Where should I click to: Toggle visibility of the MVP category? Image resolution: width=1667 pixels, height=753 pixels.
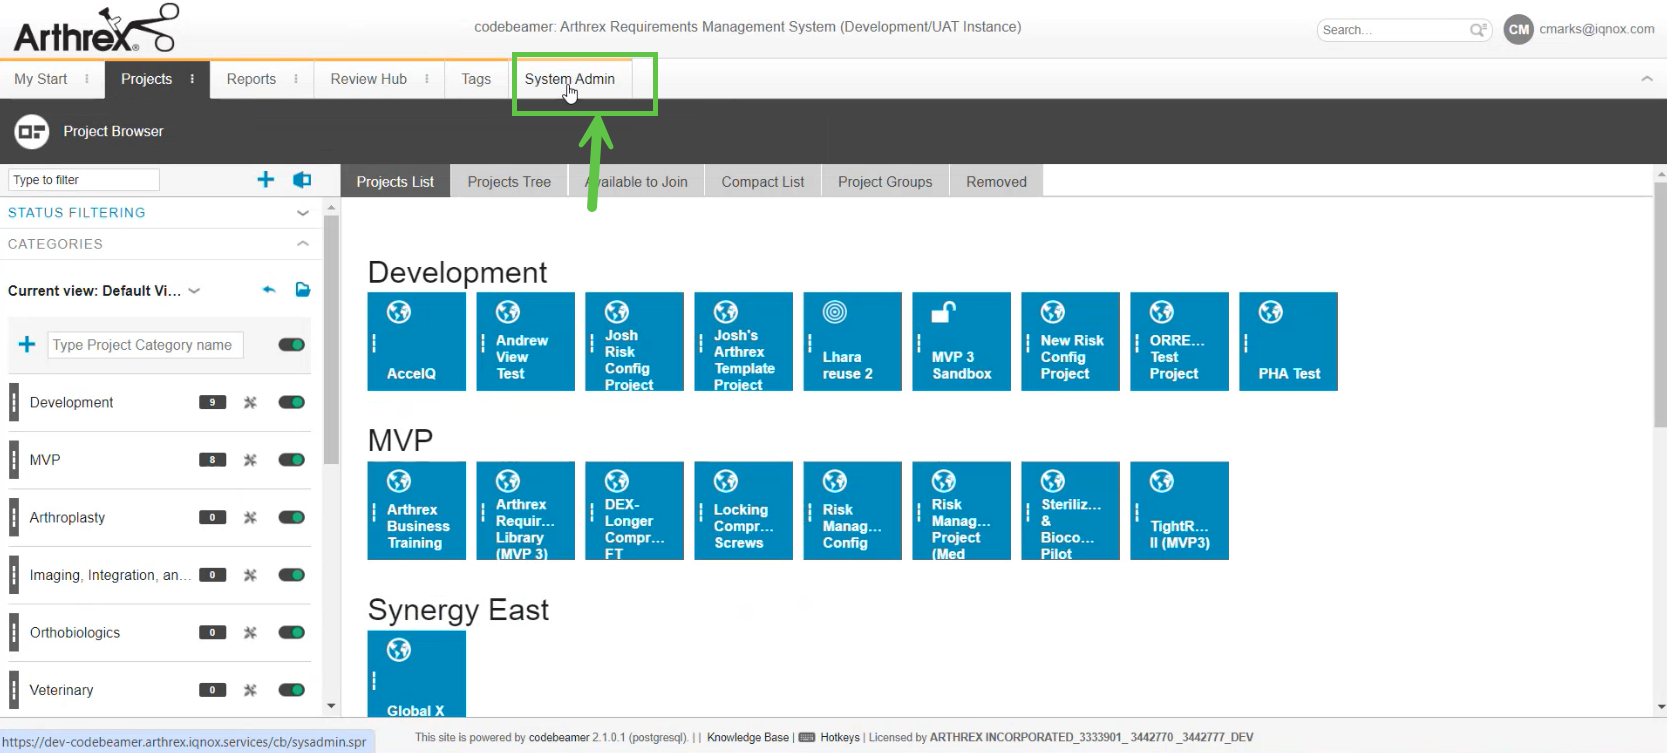[x=292, y=460]
